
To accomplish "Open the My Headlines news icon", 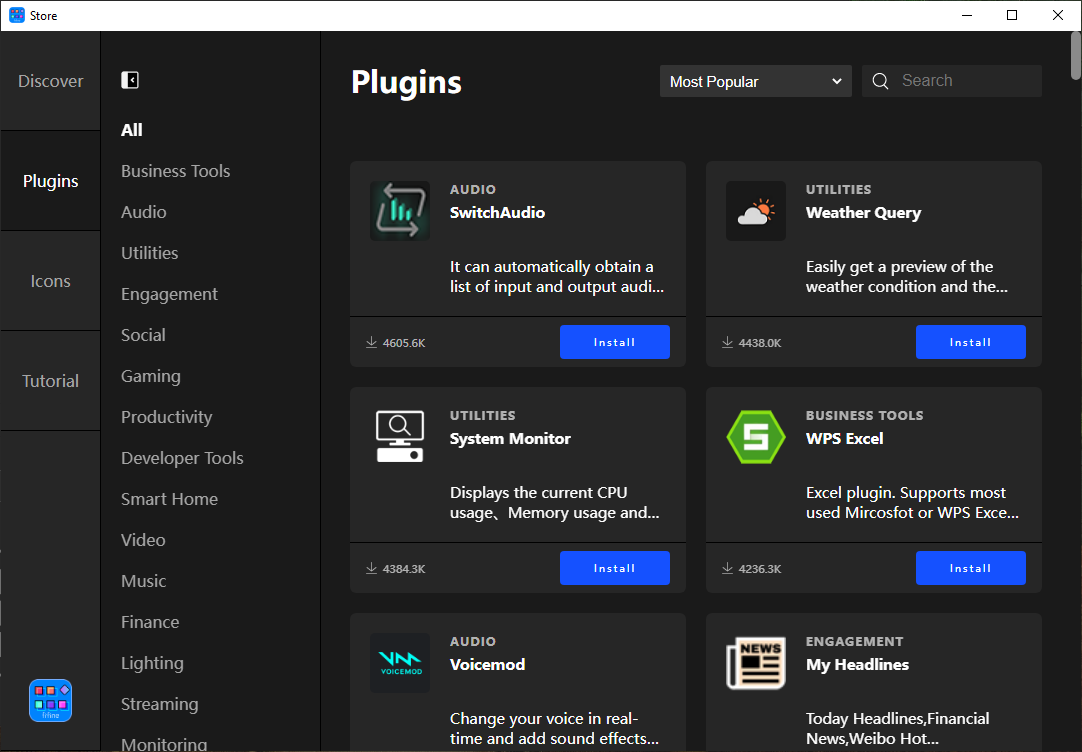I will click(756, 663).
